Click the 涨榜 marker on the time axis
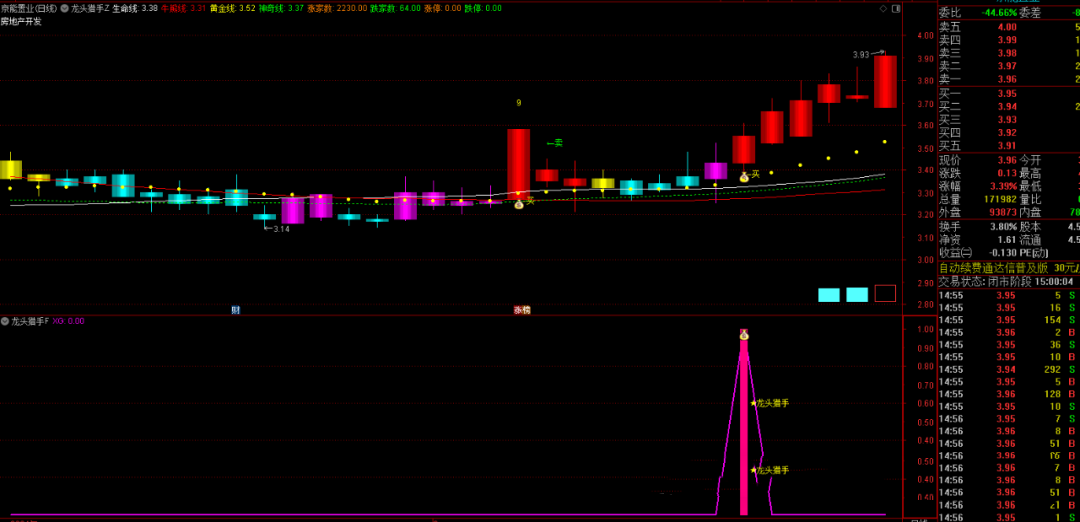The image size is (1080, 522). (x=521, y=310)
